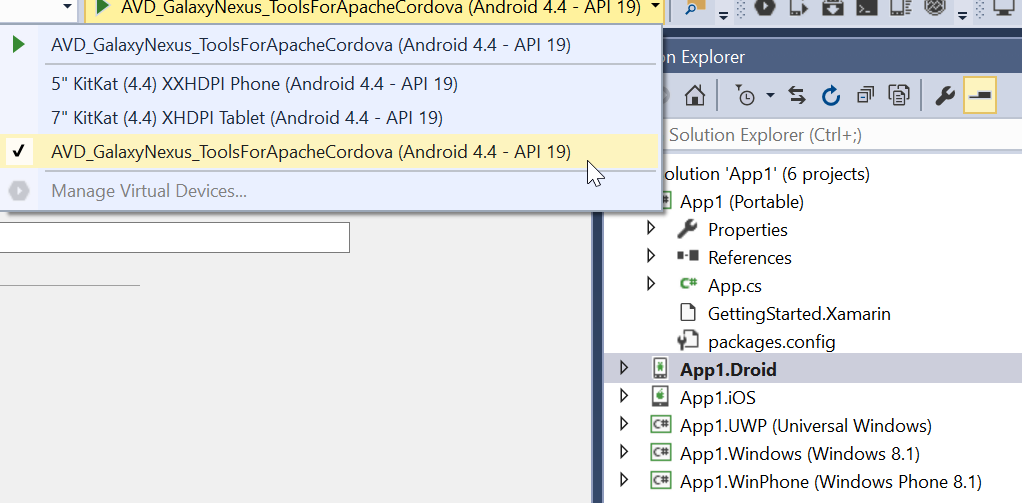Select Solution 'App1' root node
The height and width of the screenshot is (503, 1022).
pos(764,174)
